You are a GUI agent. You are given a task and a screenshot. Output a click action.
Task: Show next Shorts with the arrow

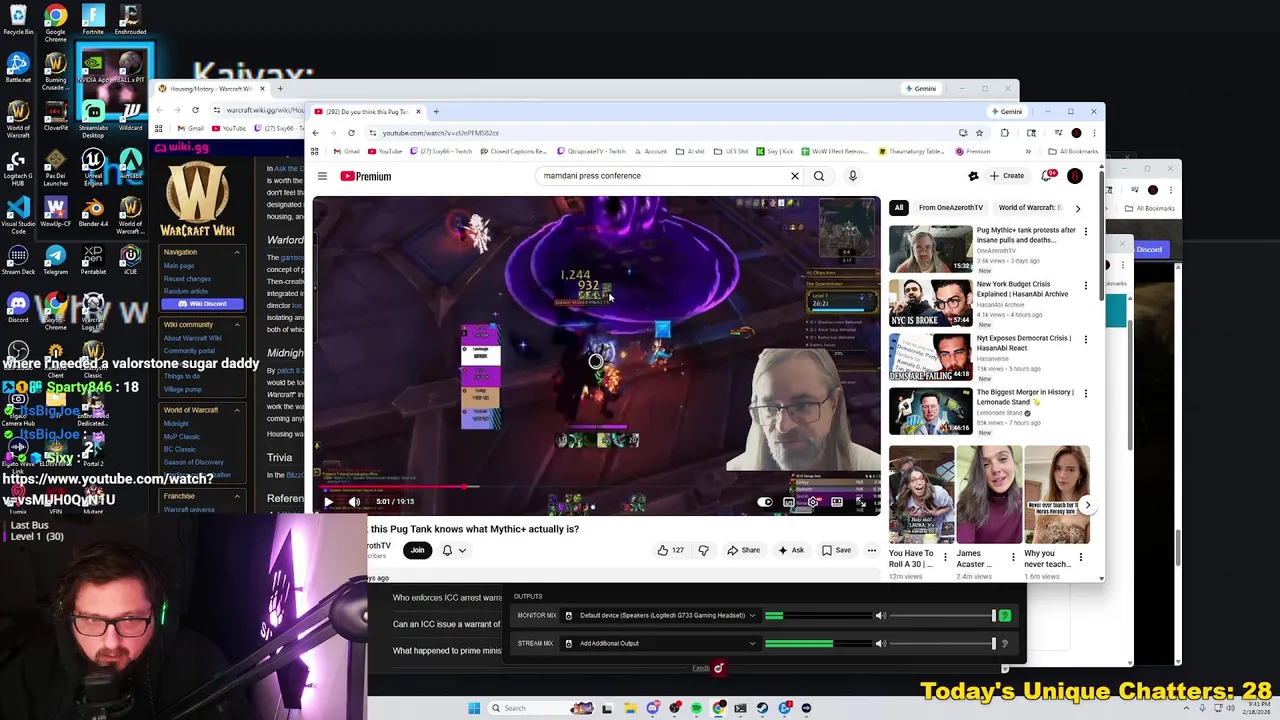tap(1088, 505)
